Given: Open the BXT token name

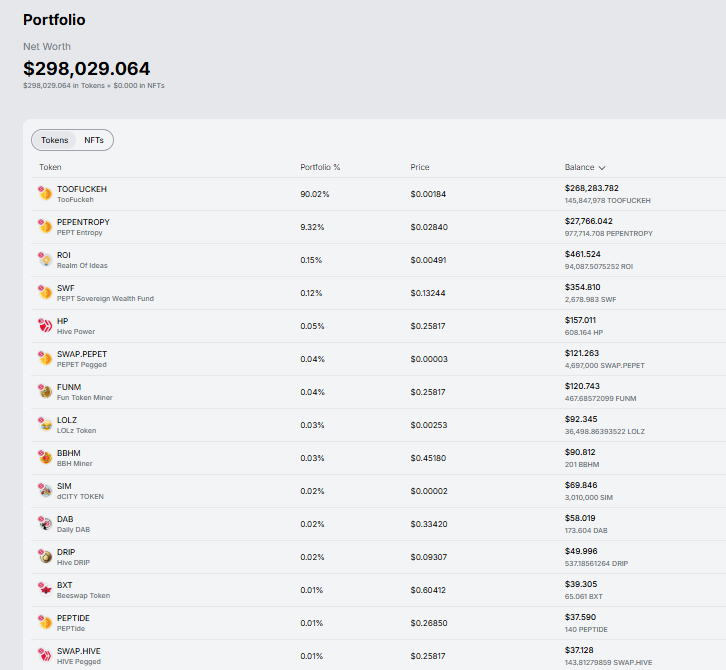Looking at the screenshot, I should click(x=64, y=585).
